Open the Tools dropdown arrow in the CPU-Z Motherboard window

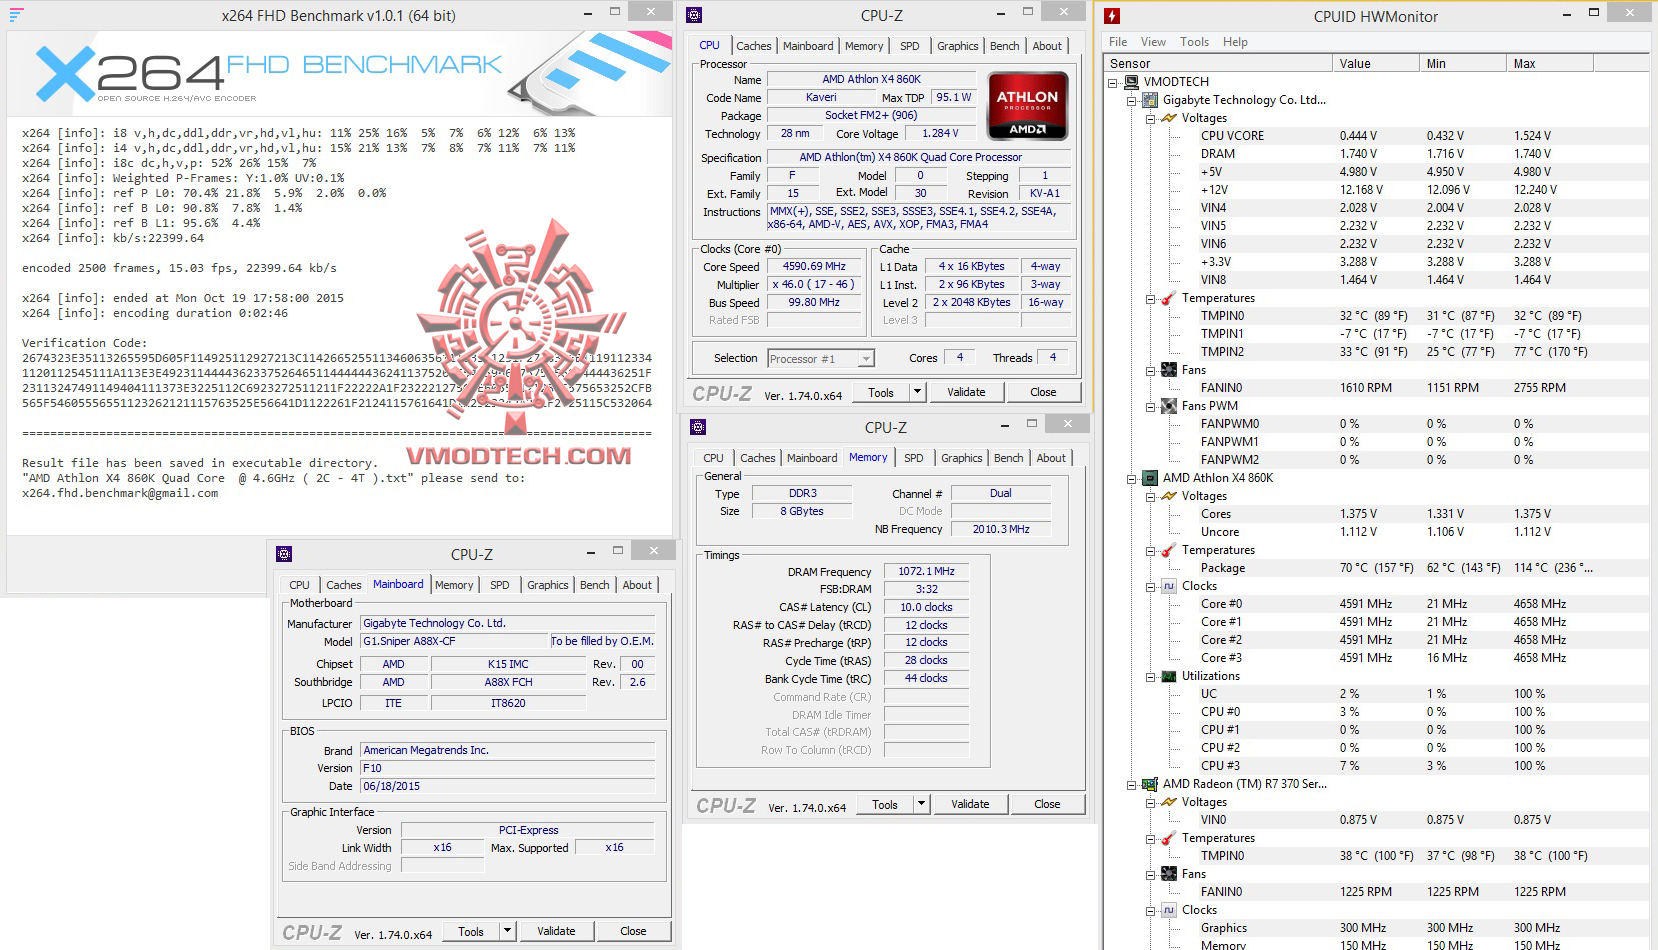(507, 931)
